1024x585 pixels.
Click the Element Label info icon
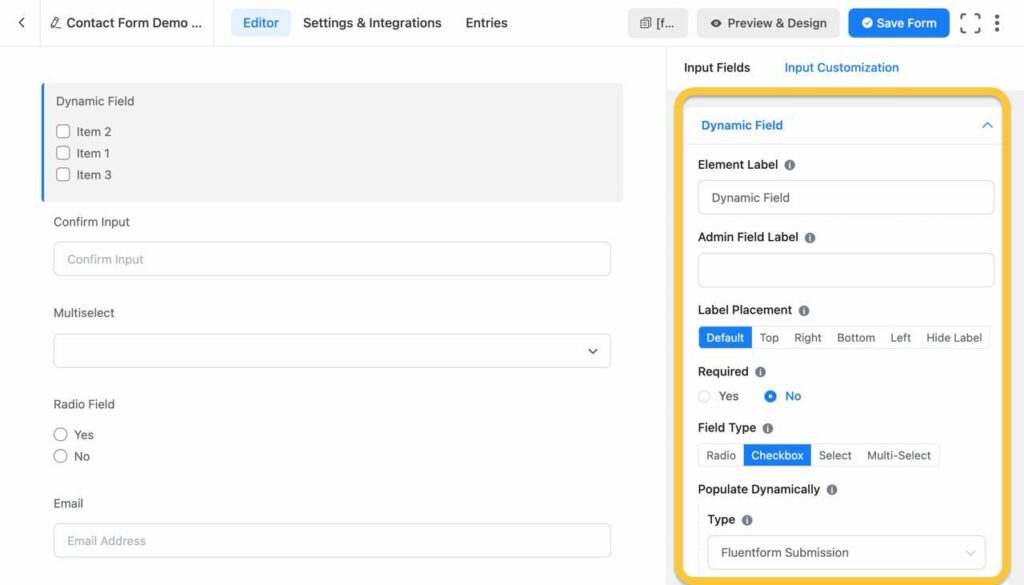pos(790,165)
